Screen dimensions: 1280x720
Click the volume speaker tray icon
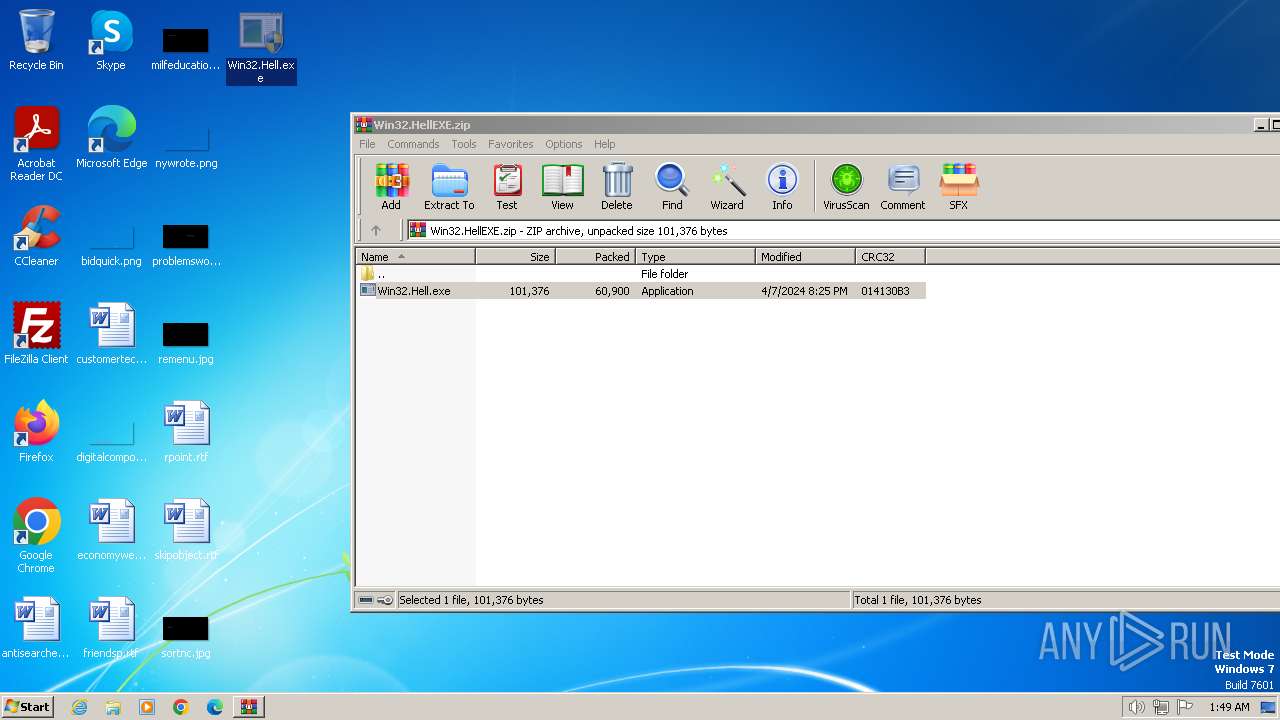coord(1136,707)
